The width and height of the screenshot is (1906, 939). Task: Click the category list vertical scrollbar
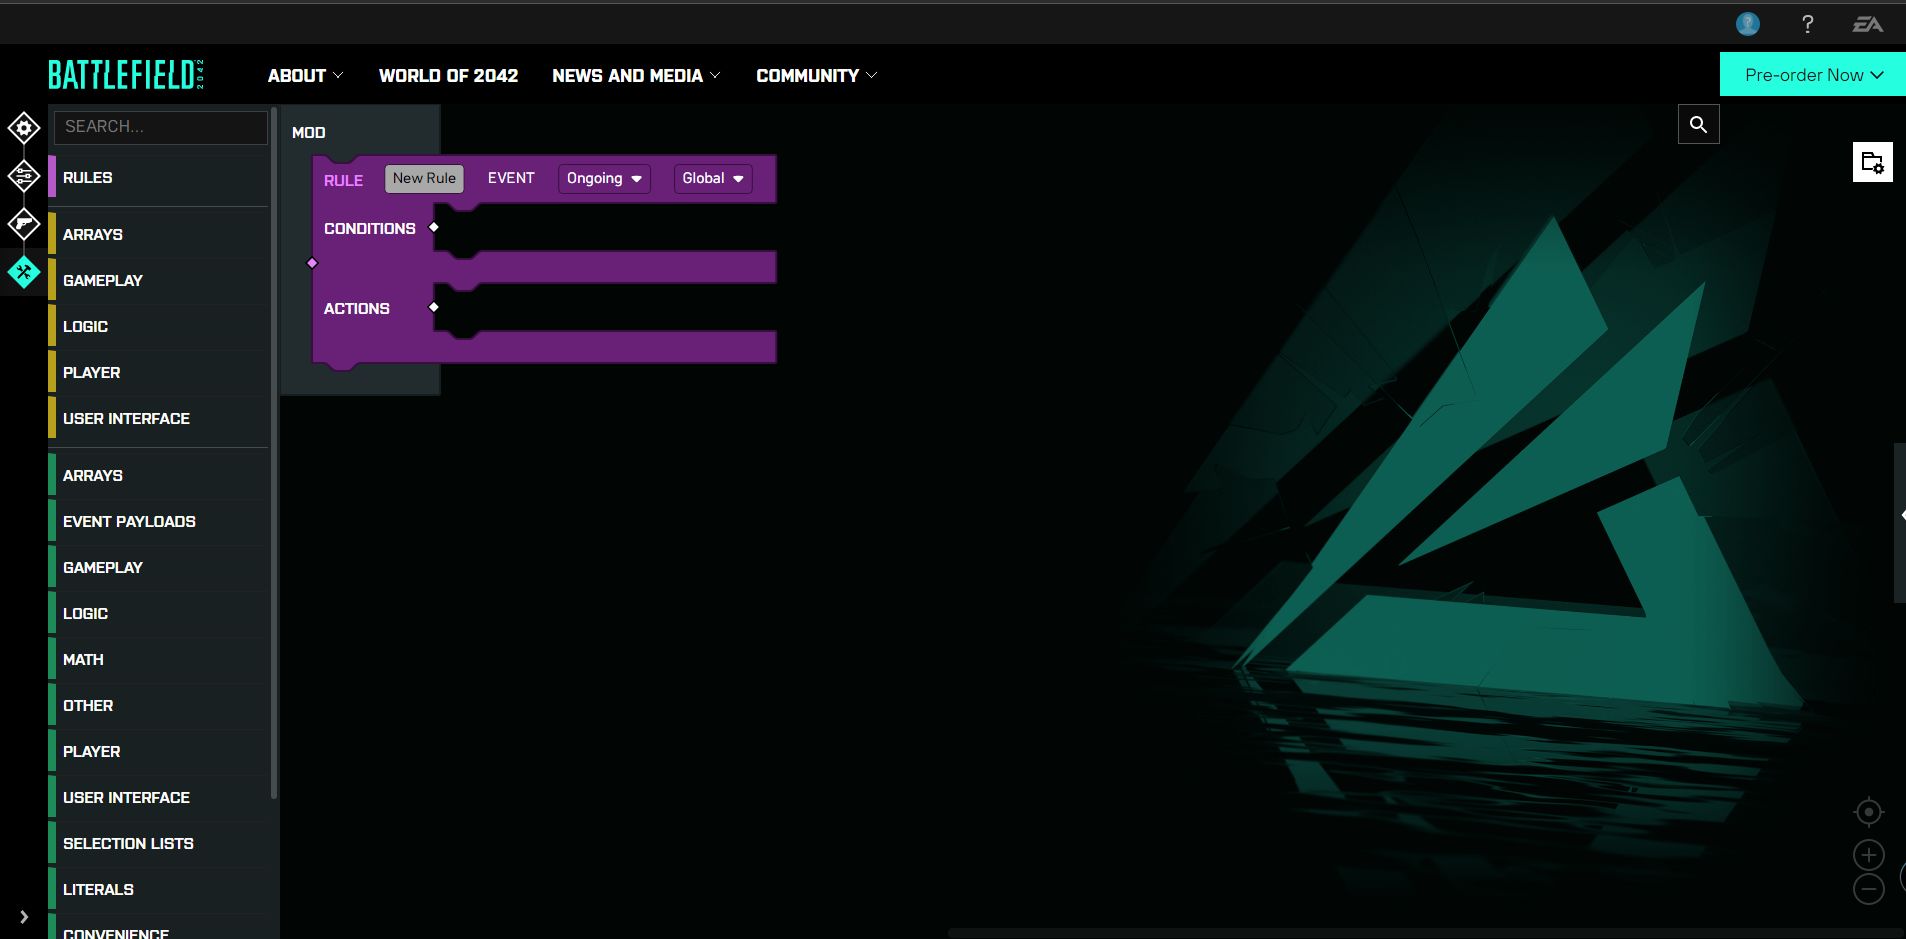click(x=274, y=452)
